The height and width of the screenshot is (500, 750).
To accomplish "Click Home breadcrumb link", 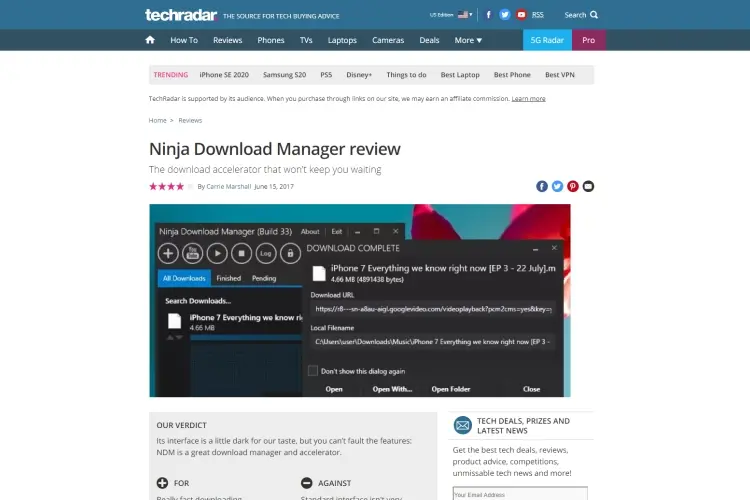I will pyautogui.click(x=157, y=121).
